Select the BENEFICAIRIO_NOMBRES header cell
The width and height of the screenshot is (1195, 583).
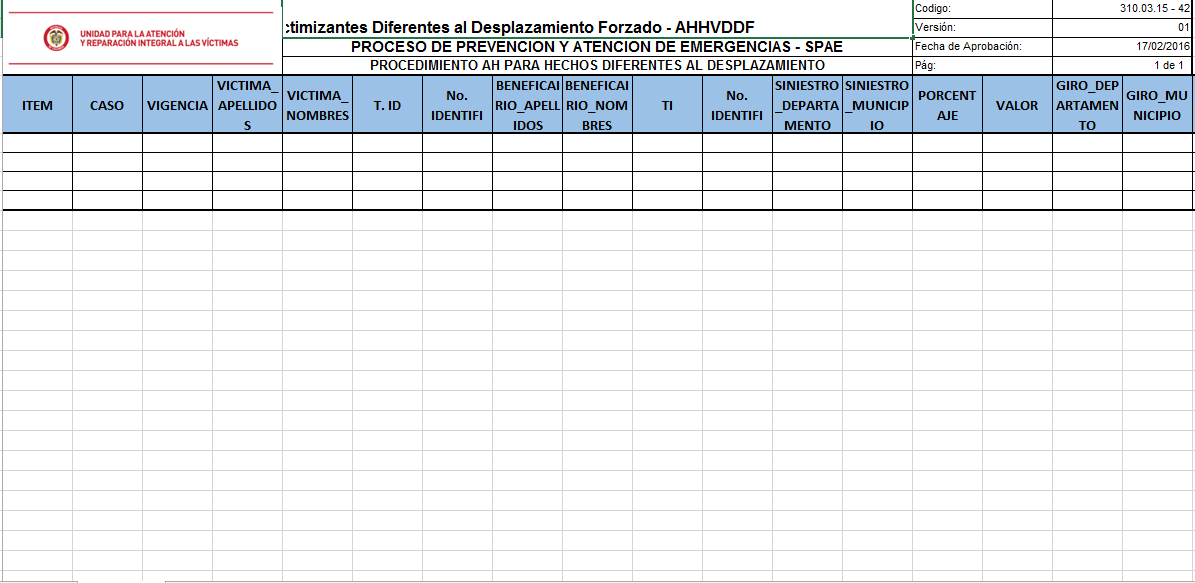pyautogui.click(x=597, y=105)
